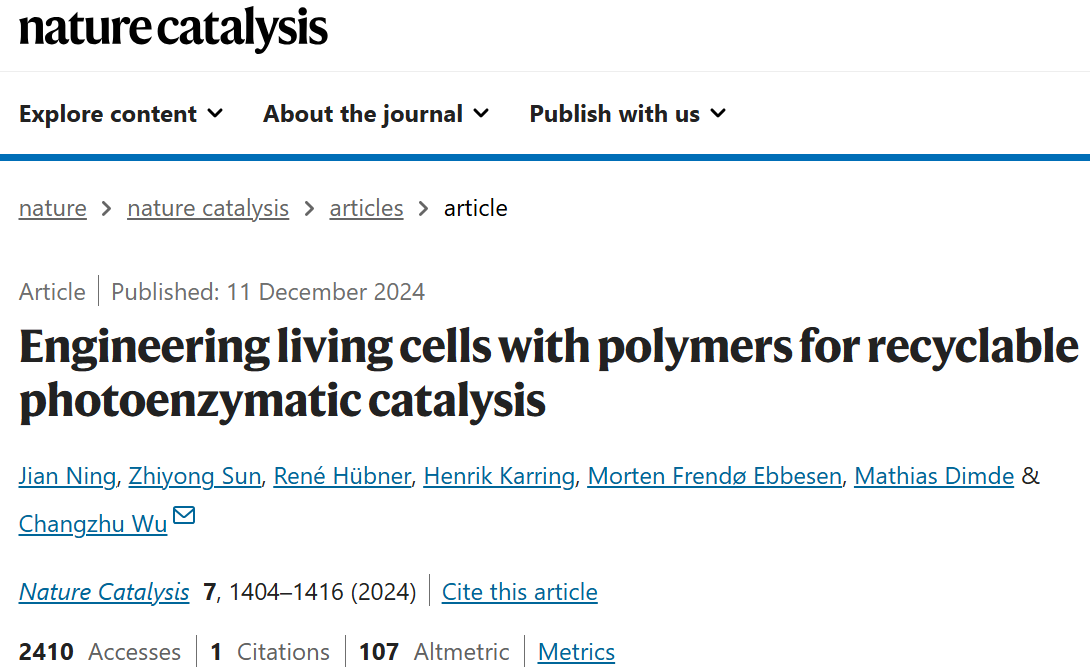View author Morten Frendø Ebbesen
The image size is (1090, 672).
click(x=714, y=476)
